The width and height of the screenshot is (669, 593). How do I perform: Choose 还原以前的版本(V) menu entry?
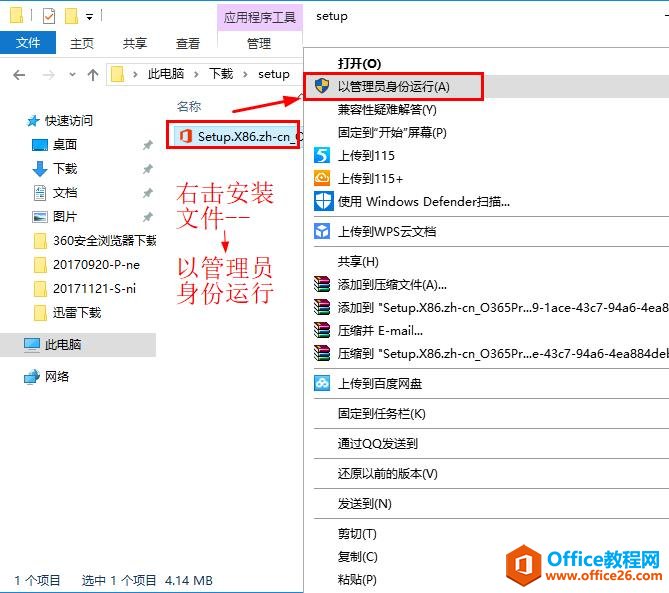tap(387, 474)
